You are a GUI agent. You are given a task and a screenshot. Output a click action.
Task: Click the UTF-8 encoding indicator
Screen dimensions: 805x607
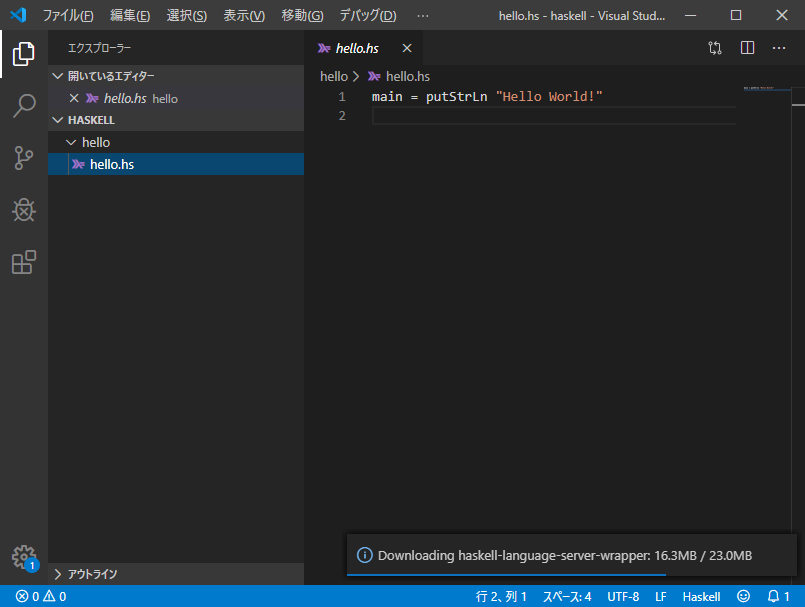[x=623, y=596]
